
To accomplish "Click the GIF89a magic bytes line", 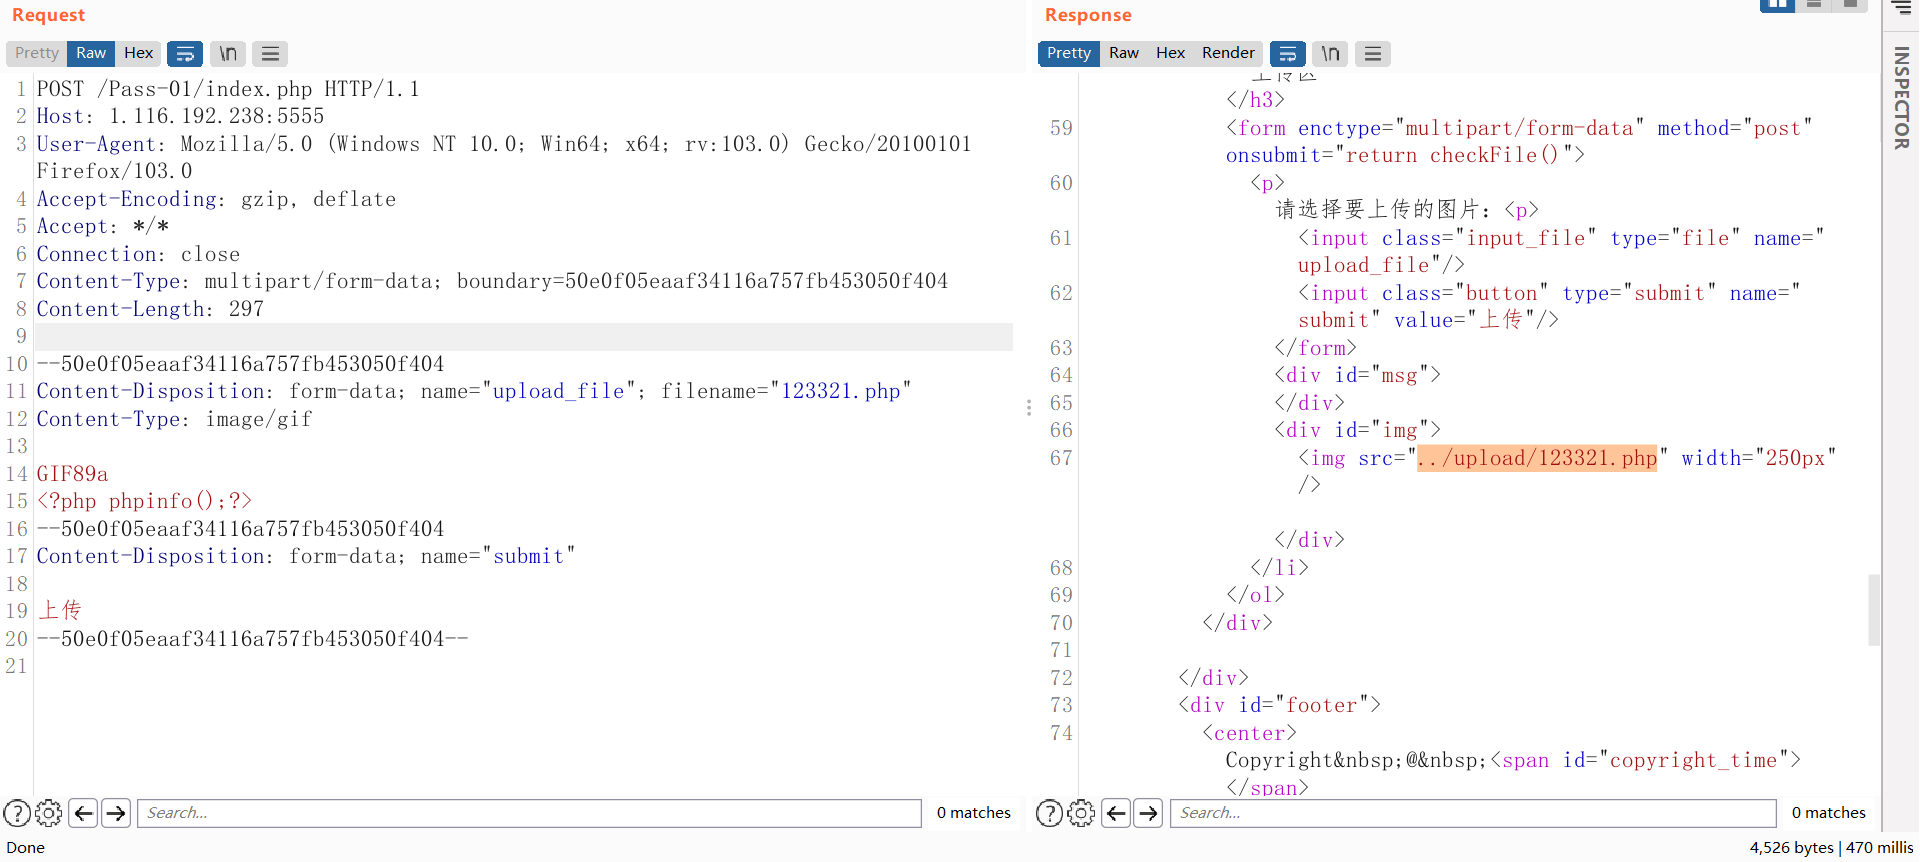I will pyautogui.click(x=72, y=474).
